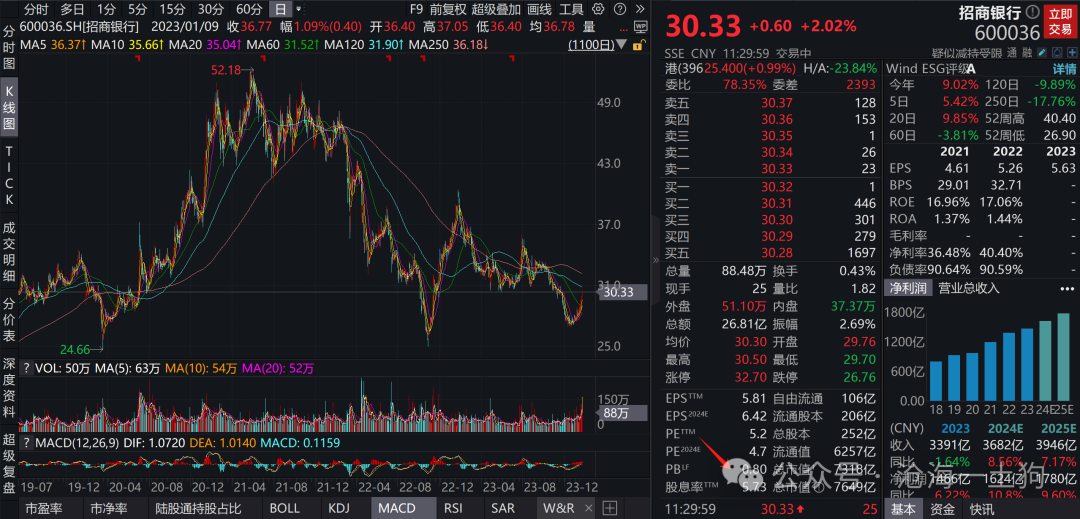Screen dimensions: 1080x519
Task: Toggle 前复权 price adjustment mode
Action: tap(447, 9)
